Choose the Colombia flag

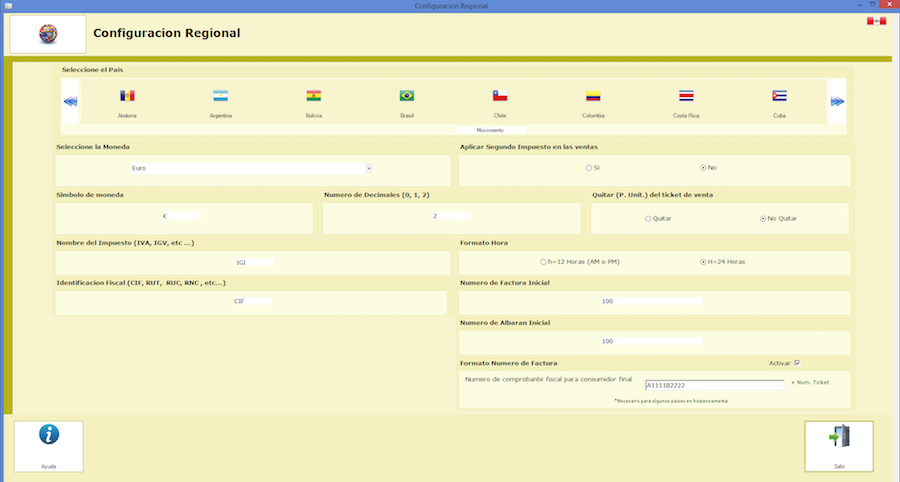[x=593, y=96]
